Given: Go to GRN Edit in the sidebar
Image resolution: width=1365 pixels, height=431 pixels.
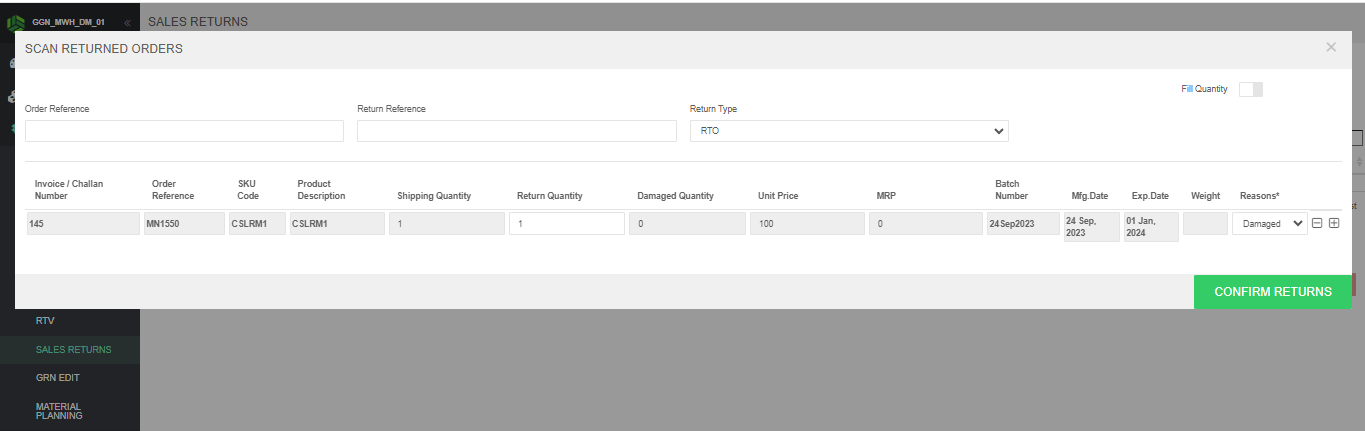Looking at the screenshot, I should 57,378.
